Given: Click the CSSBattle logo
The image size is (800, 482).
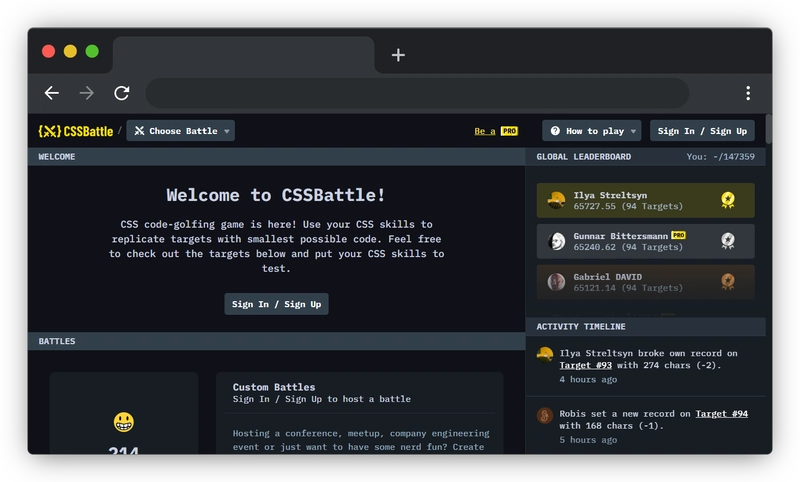Looking at the screenshot, I should point(76,131).
